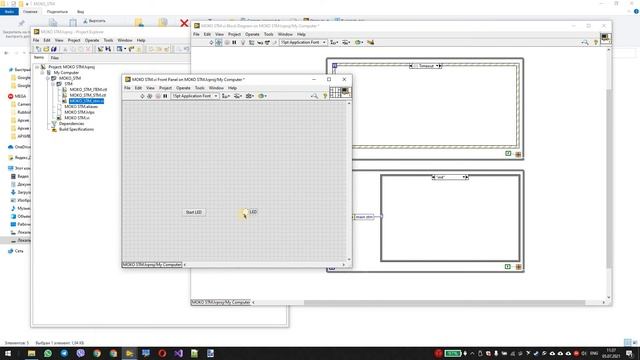Open Align Objects menu in Front Panel
640x360 pixels.
pos(226,96)
